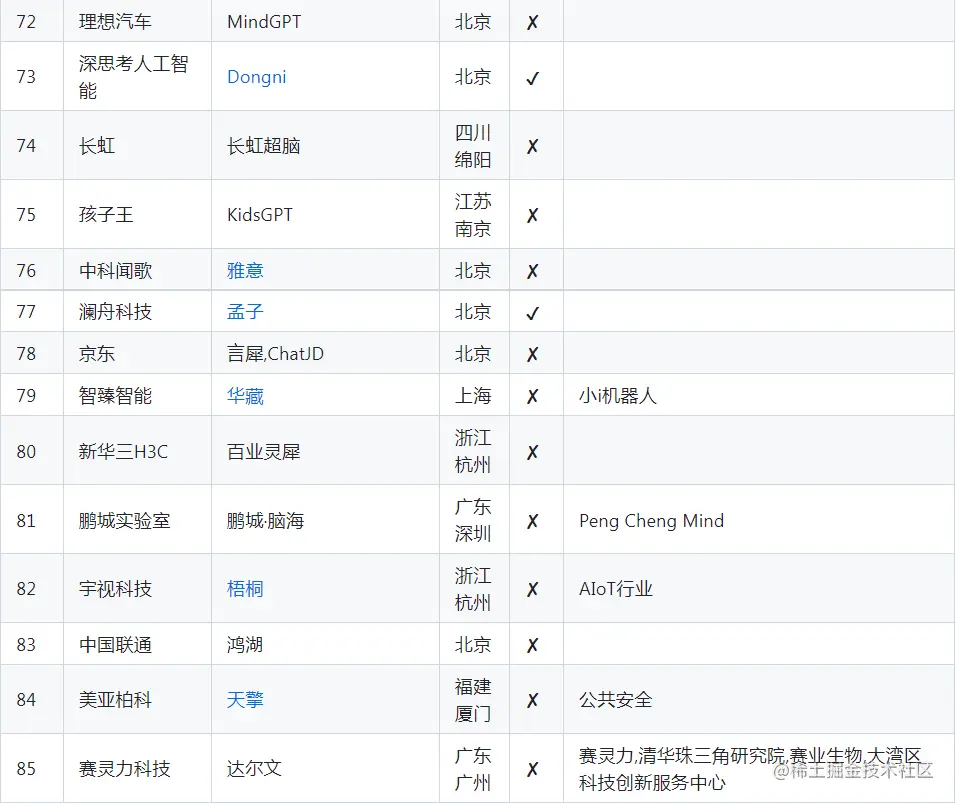Select the 长虹超脑 model cell
This screenshot has height=803, width=956.
265,145
